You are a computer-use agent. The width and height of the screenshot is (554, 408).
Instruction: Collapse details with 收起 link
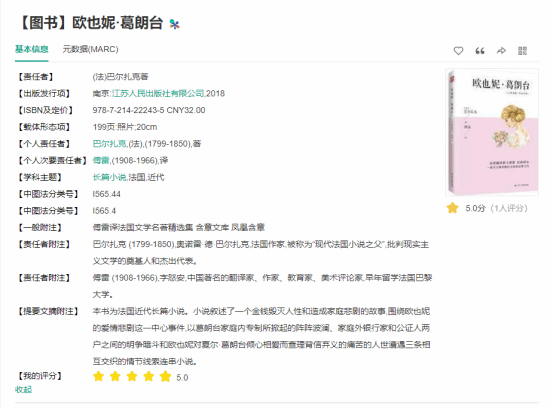coord(23,389)
